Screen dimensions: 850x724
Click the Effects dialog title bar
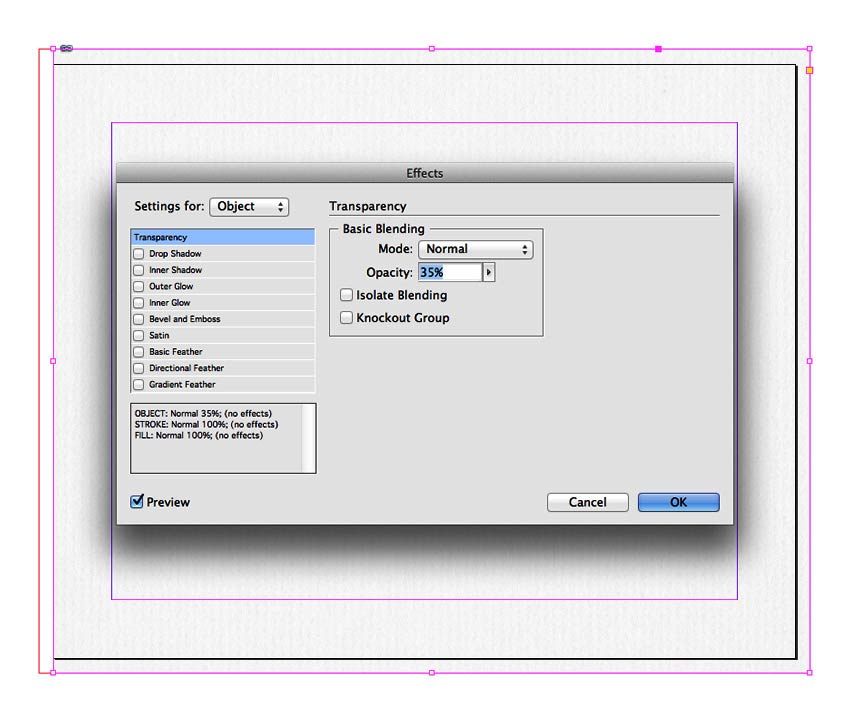click(x=425, y=173)
